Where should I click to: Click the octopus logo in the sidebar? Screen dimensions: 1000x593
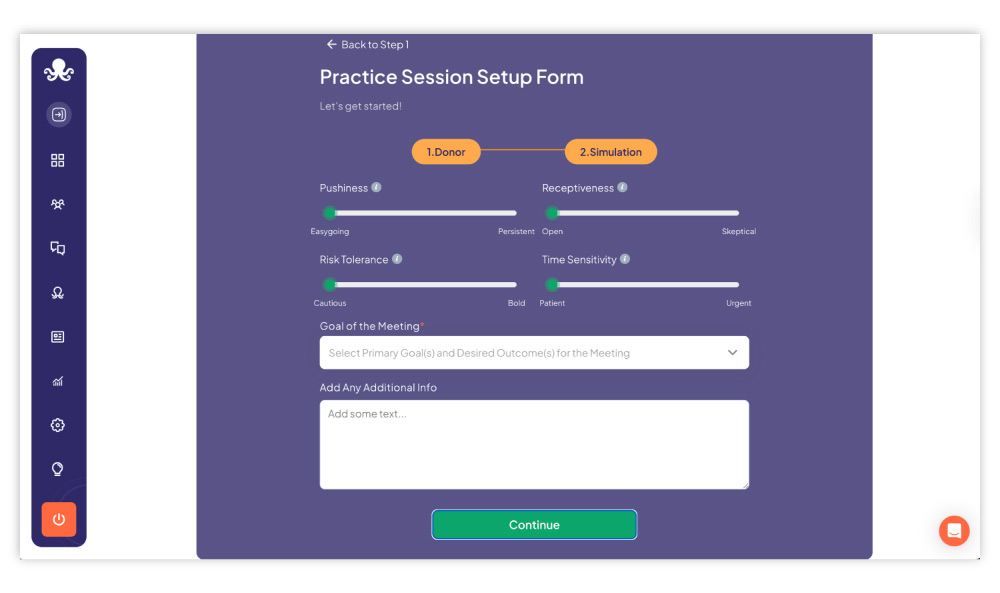[x=59, y=70]
